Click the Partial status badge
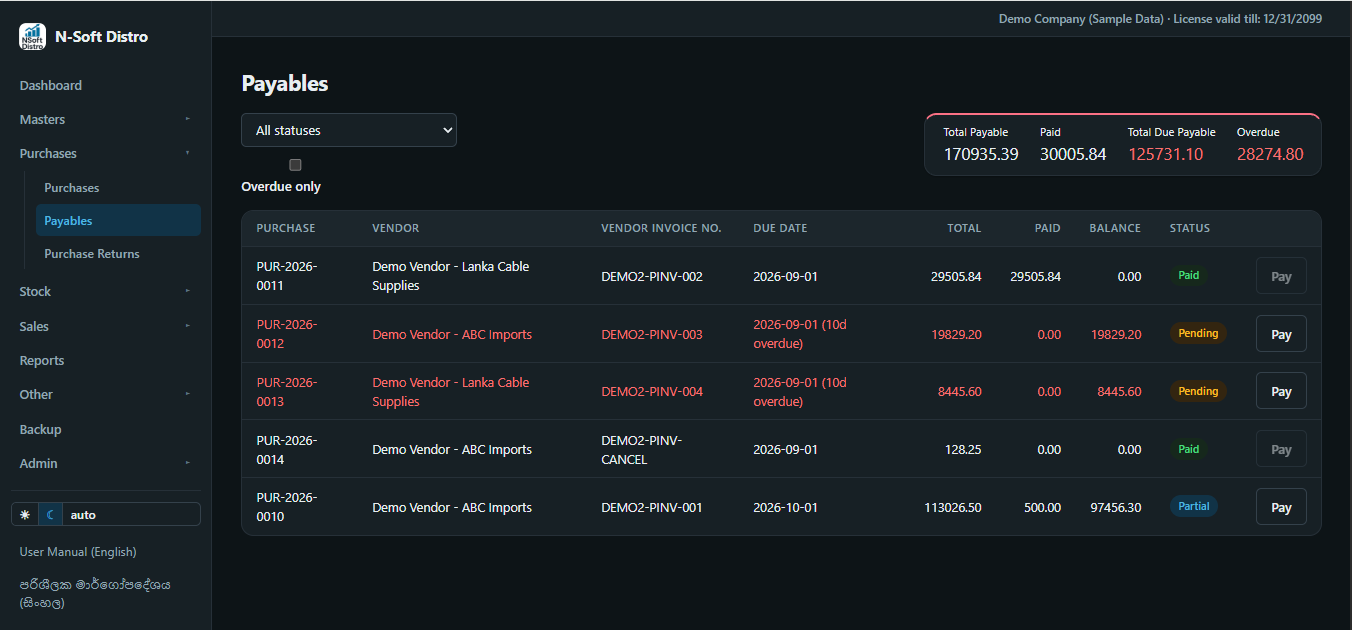The image size is (1352, 630). (x=1194, y=506)
